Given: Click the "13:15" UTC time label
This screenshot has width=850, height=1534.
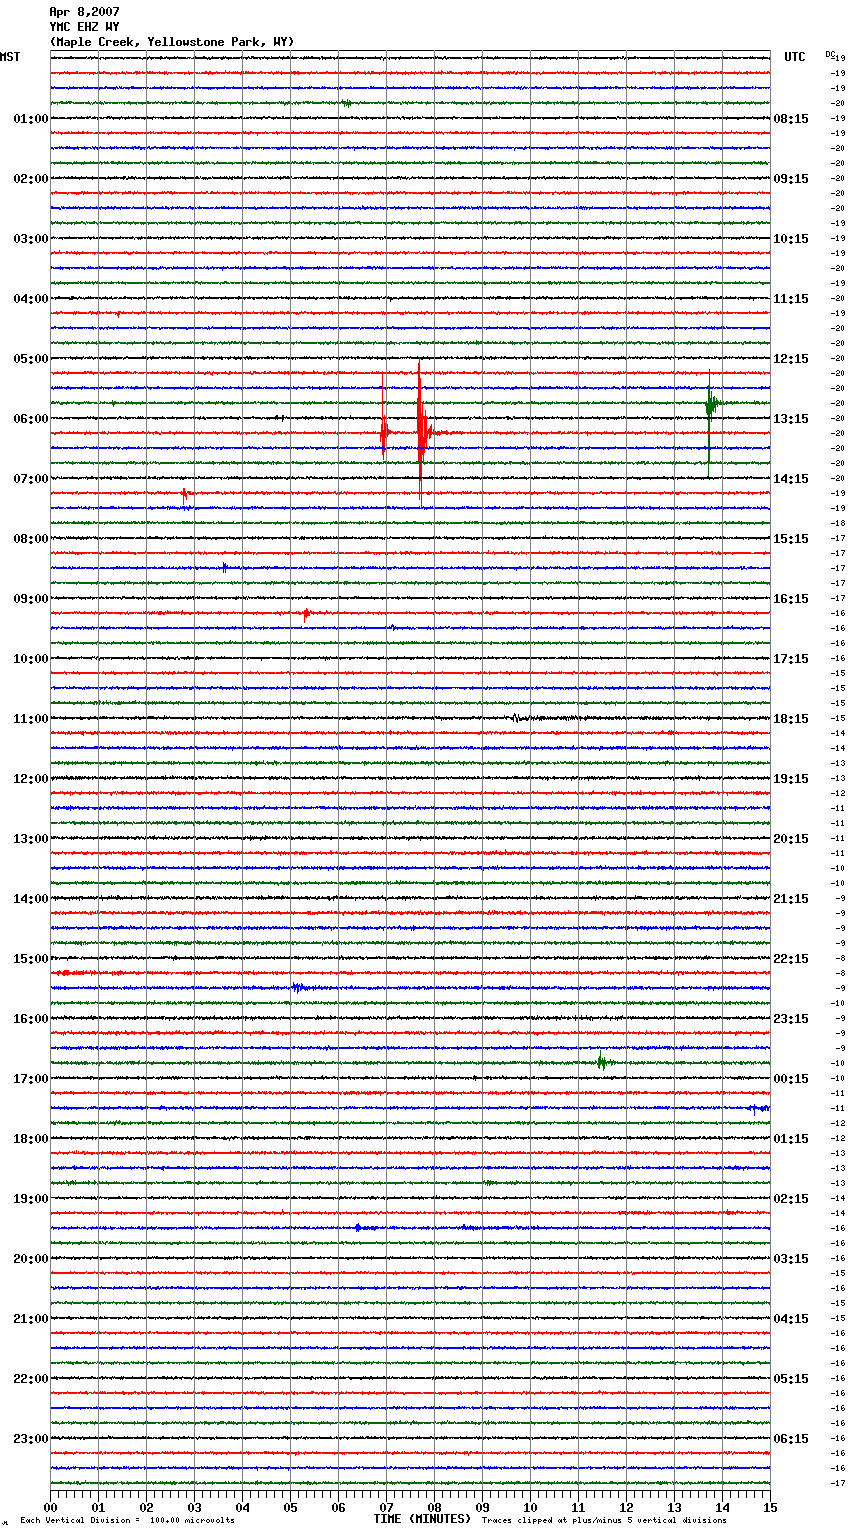Looking at the screenshot, I should (791, 419).
